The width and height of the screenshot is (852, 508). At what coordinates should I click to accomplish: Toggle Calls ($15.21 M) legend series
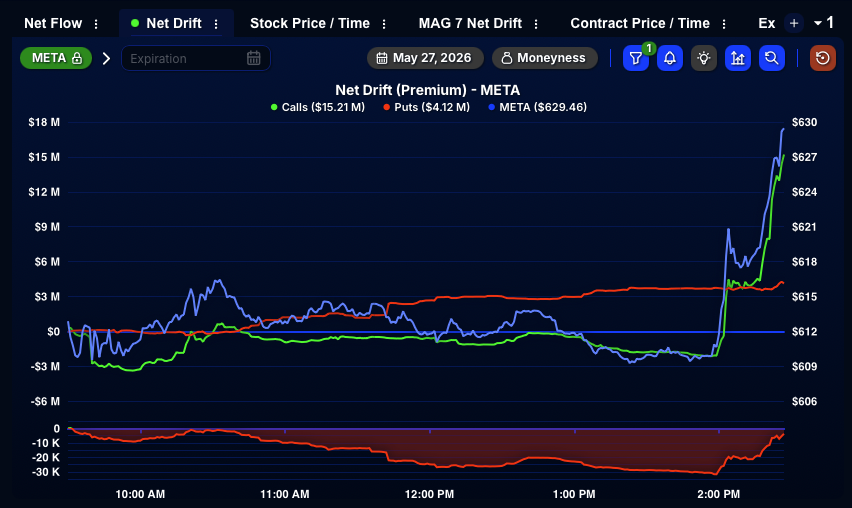[318, 107]
